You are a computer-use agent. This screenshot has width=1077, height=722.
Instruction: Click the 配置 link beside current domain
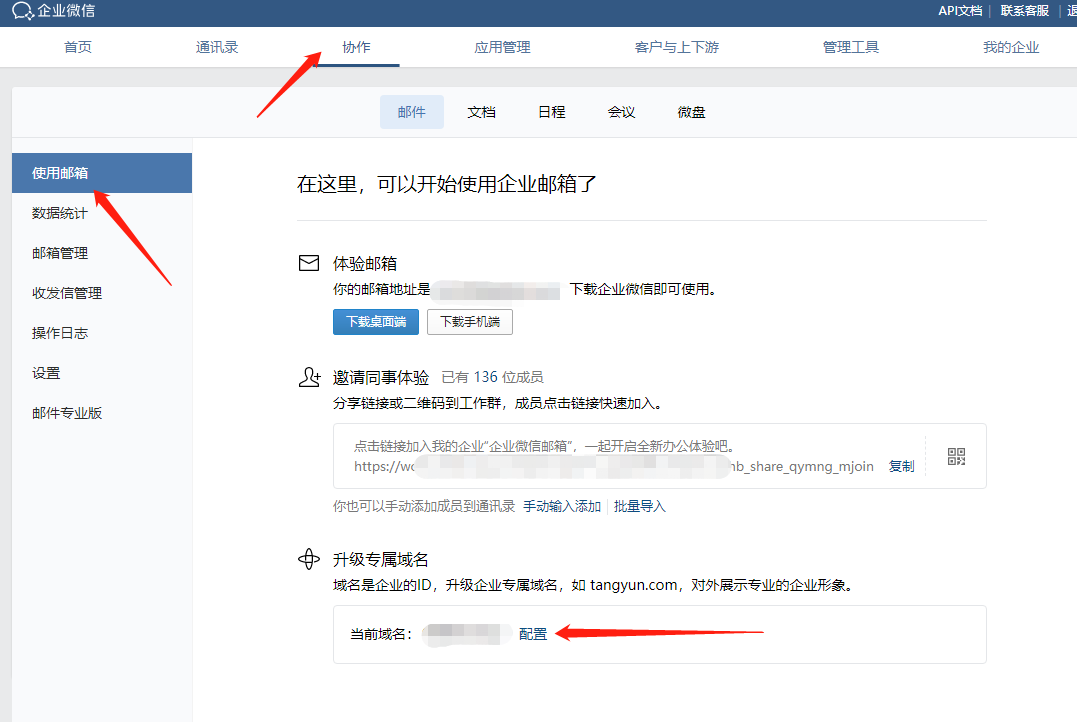(x=533, y=634)
